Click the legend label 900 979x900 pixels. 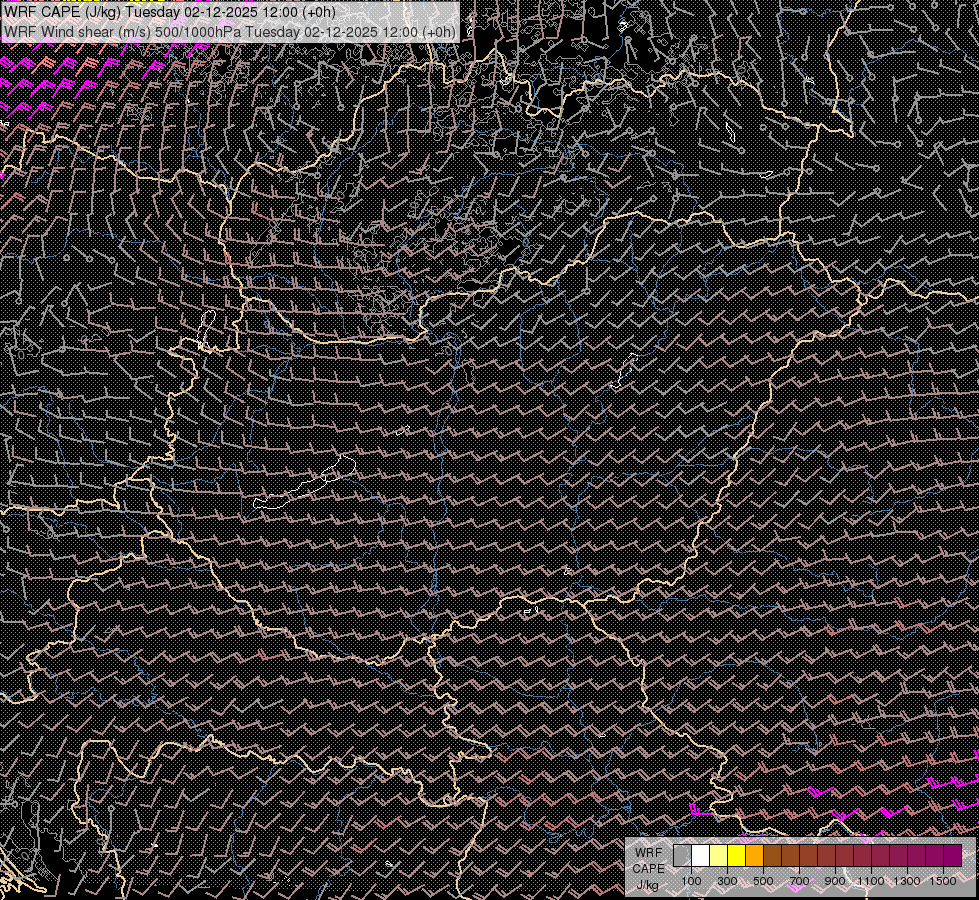point(835,881)
